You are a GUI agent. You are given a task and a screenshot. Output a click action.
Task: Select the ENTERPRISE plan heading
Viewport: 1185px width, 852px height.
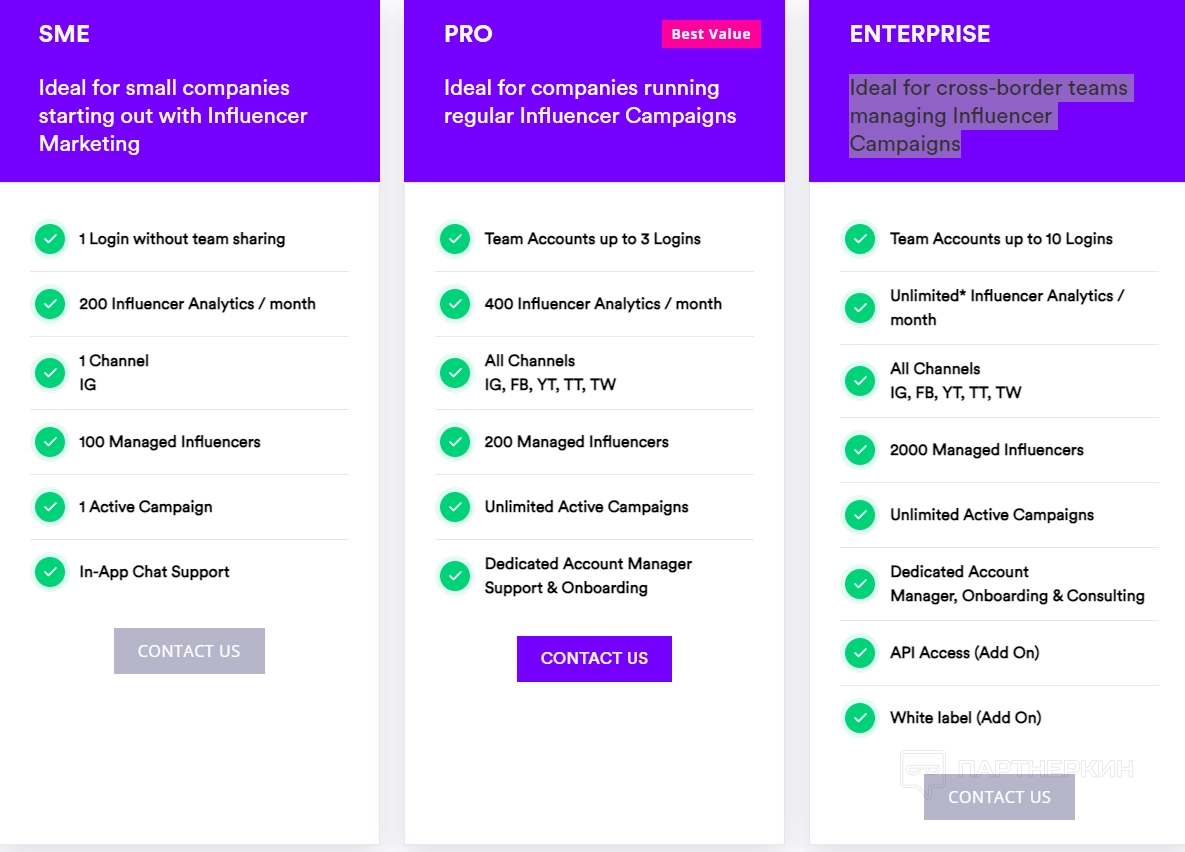point(920,34)
